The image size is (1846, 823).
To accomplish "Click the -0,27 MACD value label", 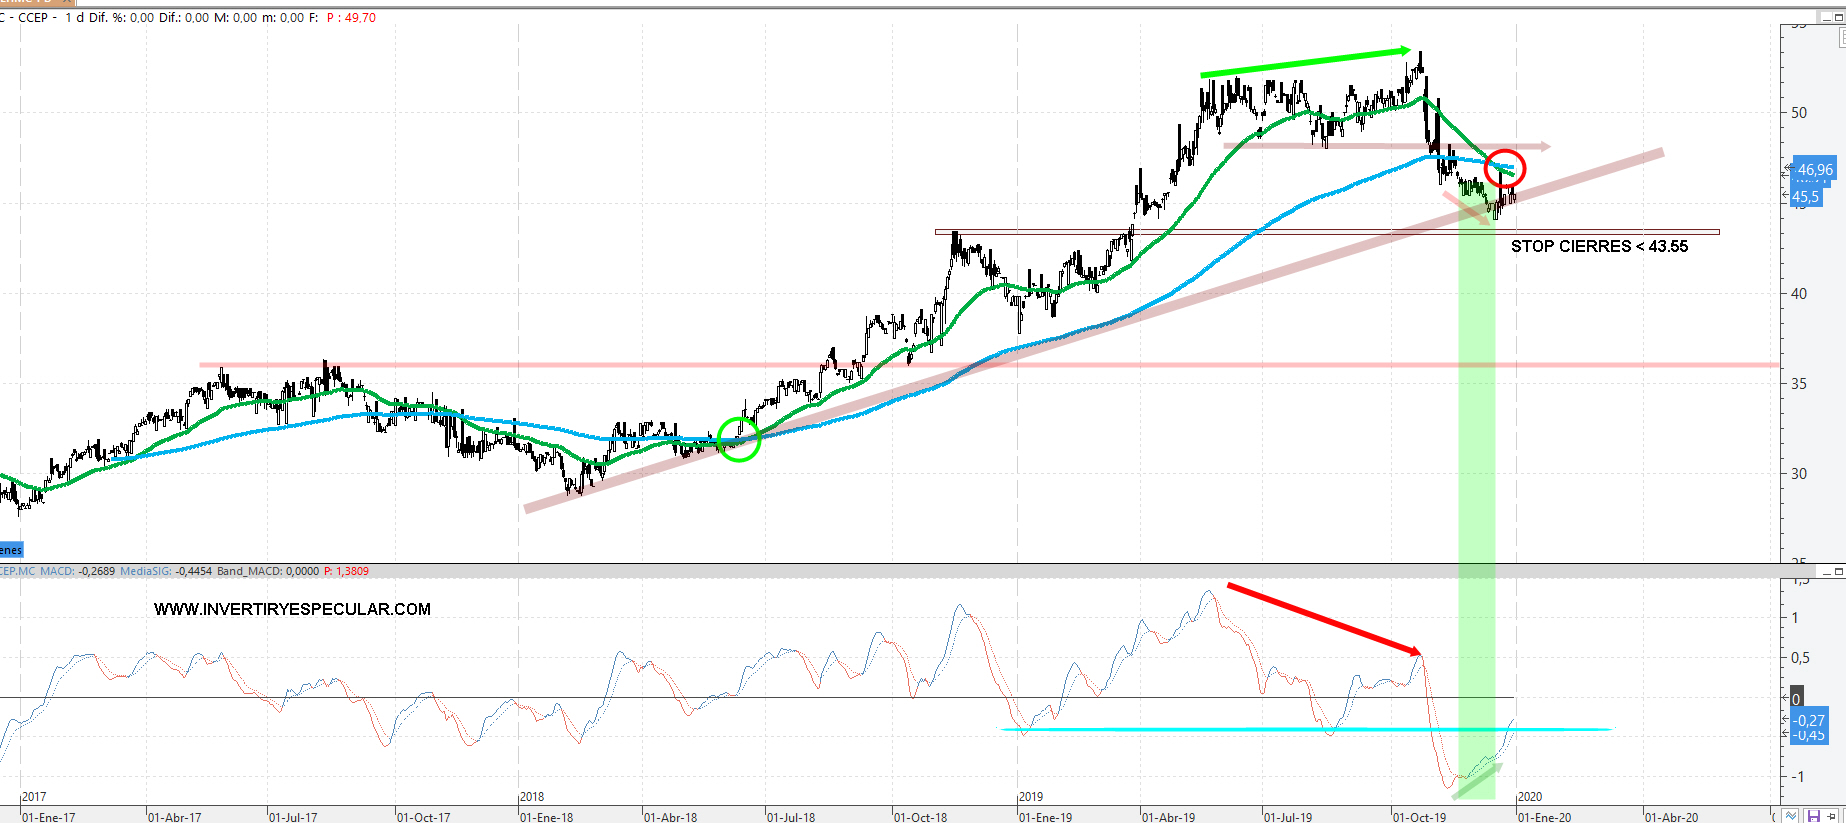I will pyautogui.click(x=1809, y=720).
